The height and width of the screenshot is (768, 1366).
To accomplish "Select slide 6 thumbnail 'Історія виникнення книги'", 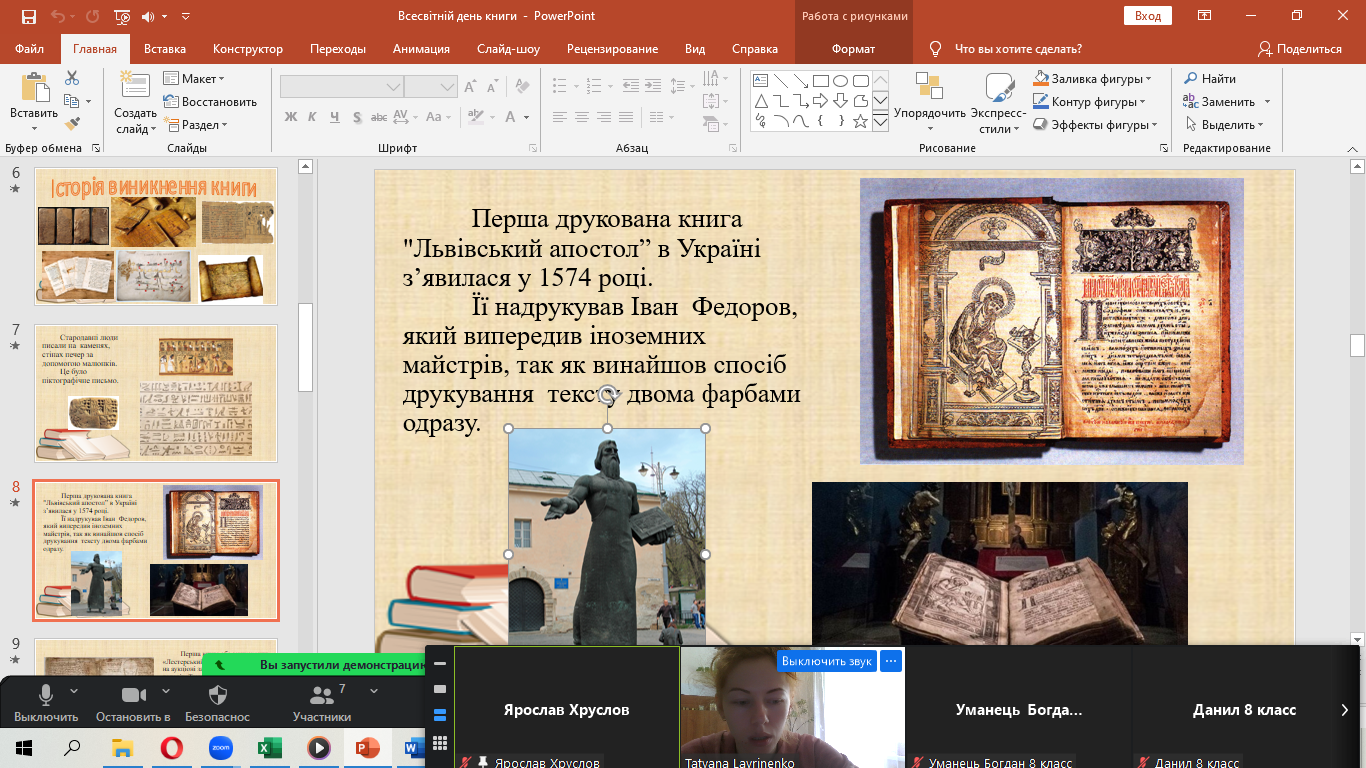I will (x=156, y=236).
